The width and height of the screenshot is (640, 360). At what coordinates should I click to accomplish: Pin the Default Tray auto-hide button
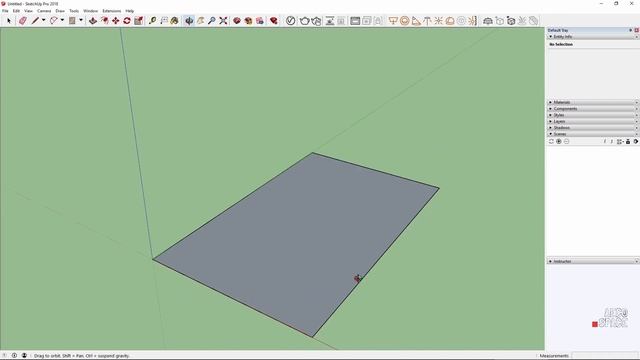coord(631,30)
